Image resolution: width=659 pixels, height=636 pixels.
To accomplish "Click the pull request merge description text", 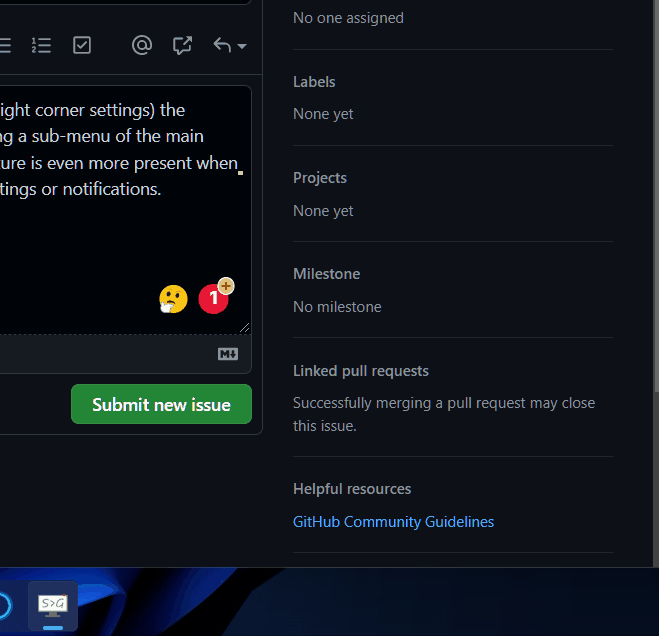I will coord(444,414).
